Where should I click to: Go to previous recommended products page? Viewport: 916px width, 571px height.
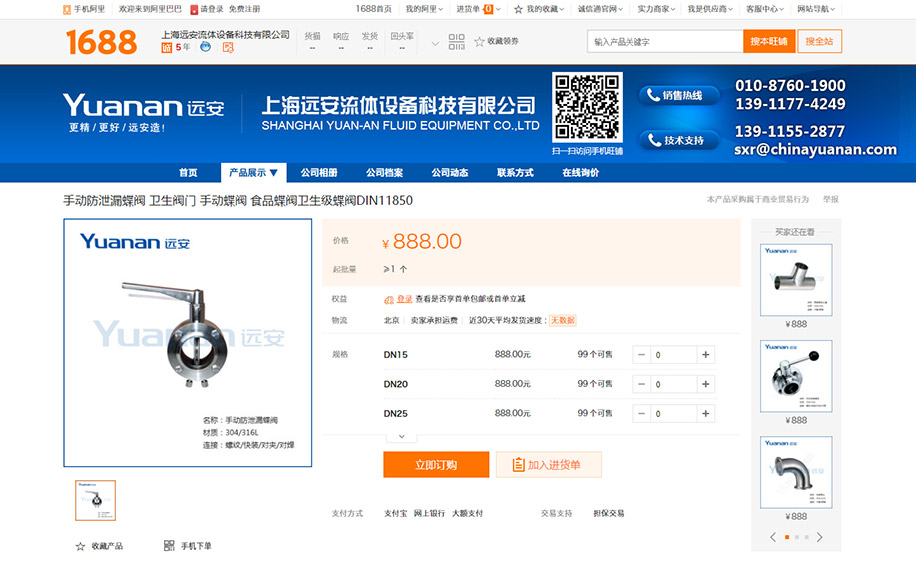[x=773, y=537]
